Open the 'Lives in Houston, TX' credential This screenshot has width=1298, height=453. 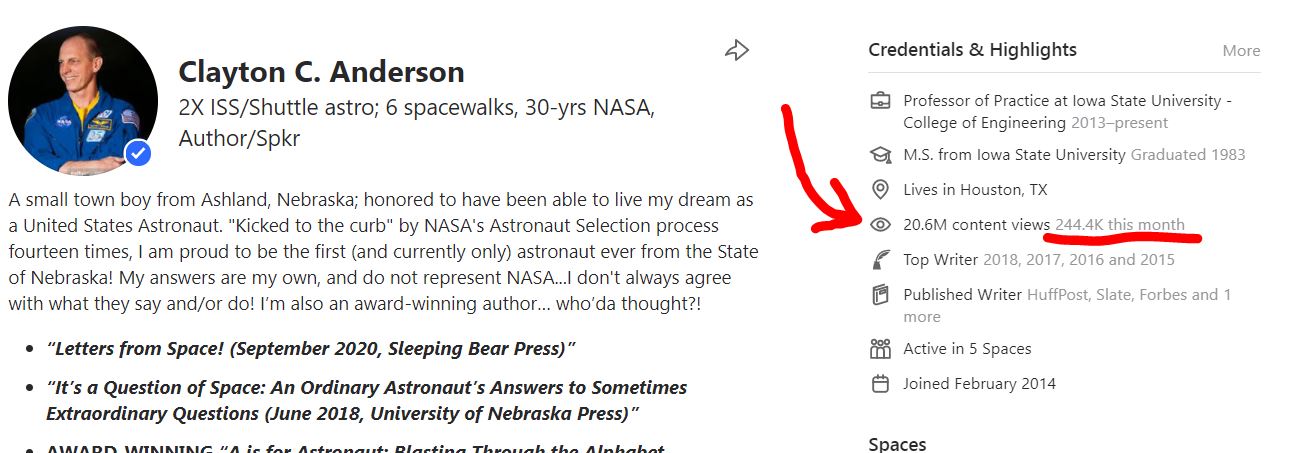click(x=975, y=189)
